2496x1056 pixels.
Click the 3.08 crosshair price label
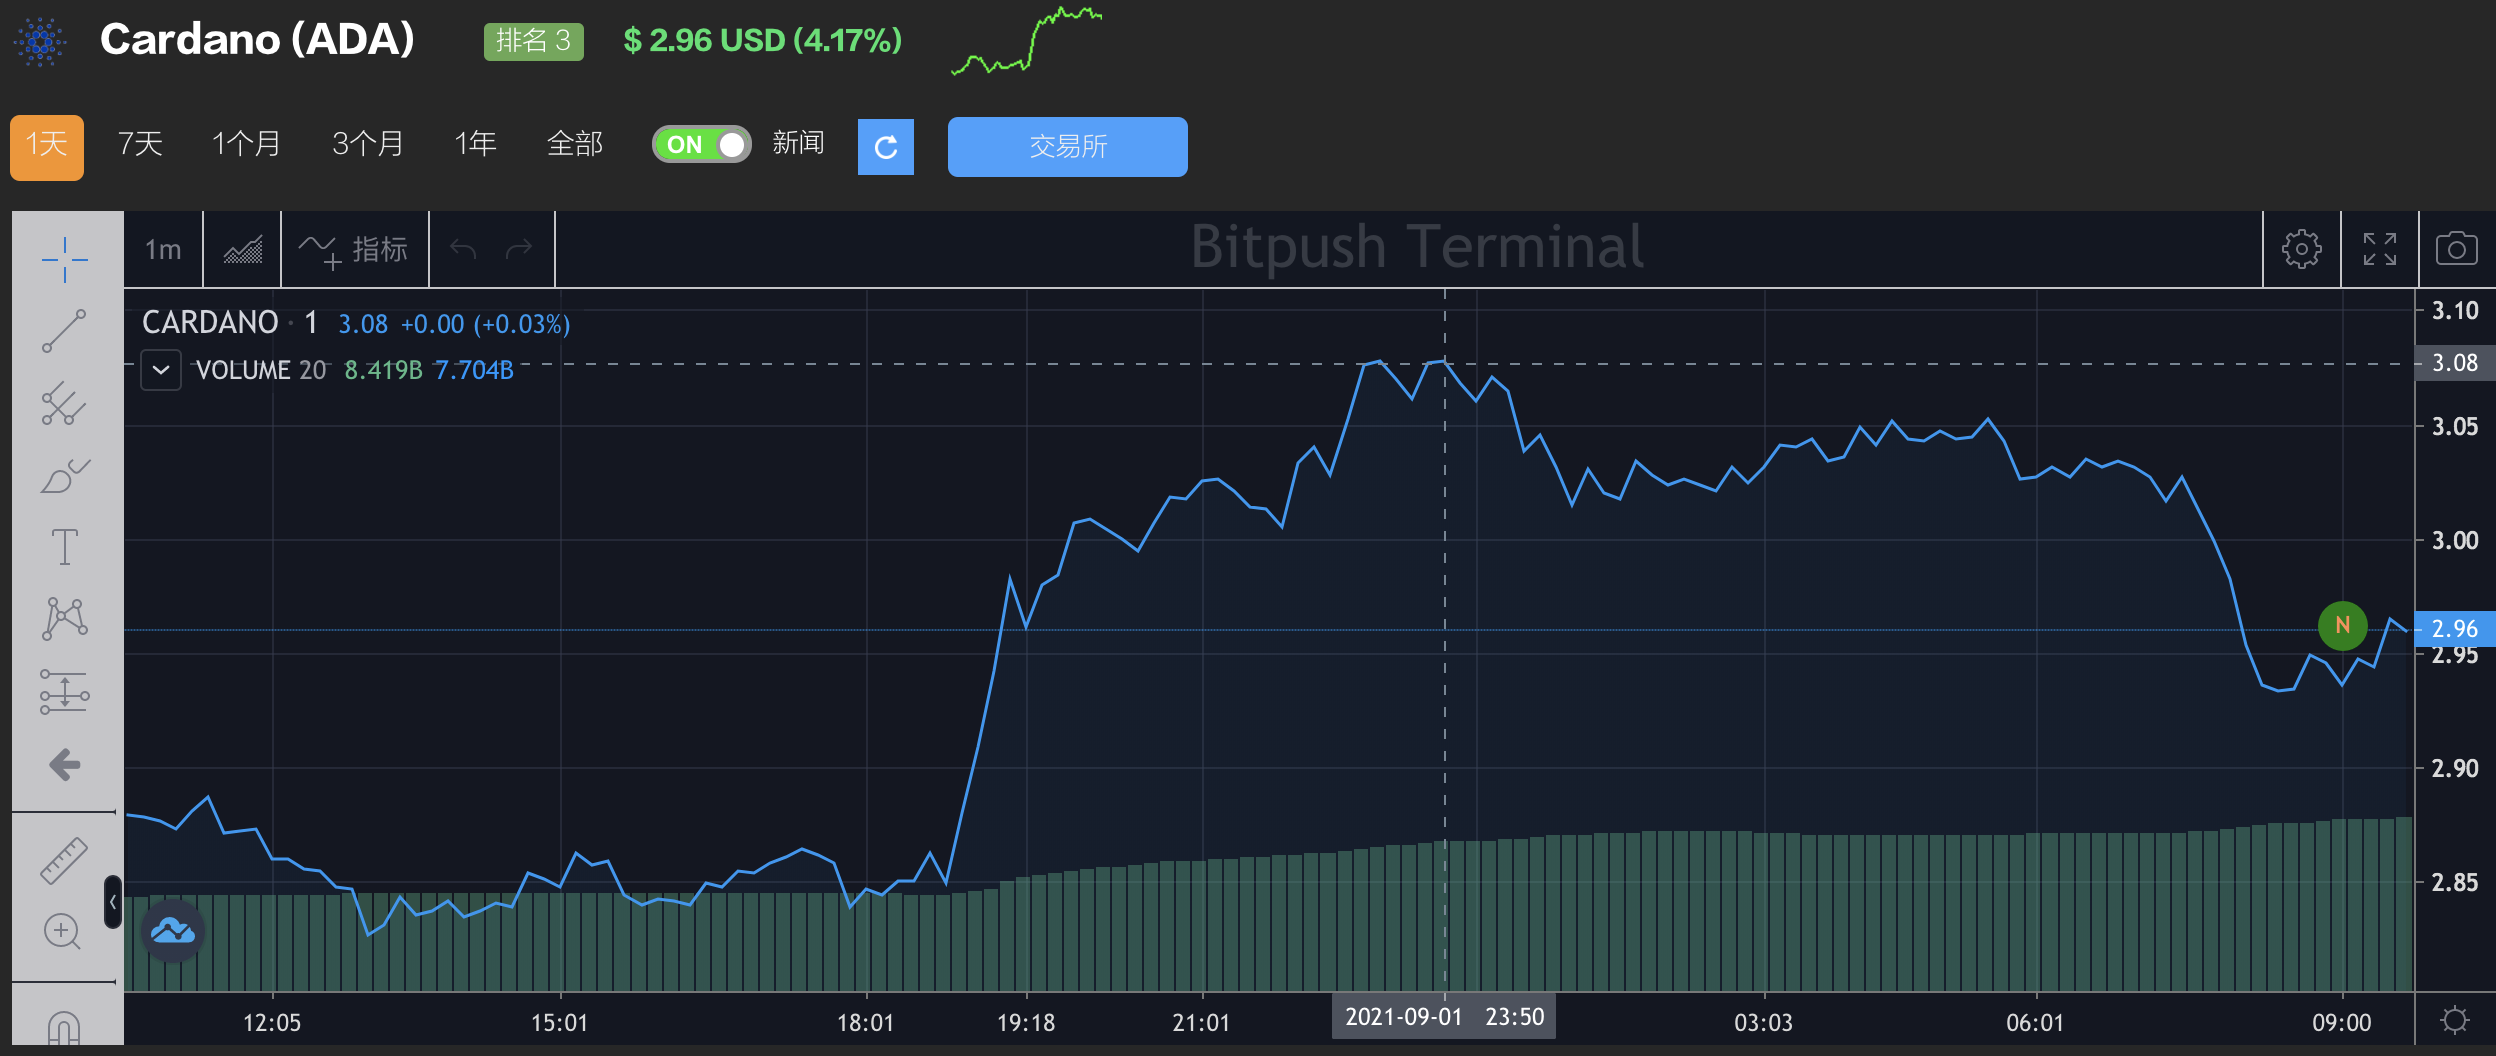(2455, 363)
